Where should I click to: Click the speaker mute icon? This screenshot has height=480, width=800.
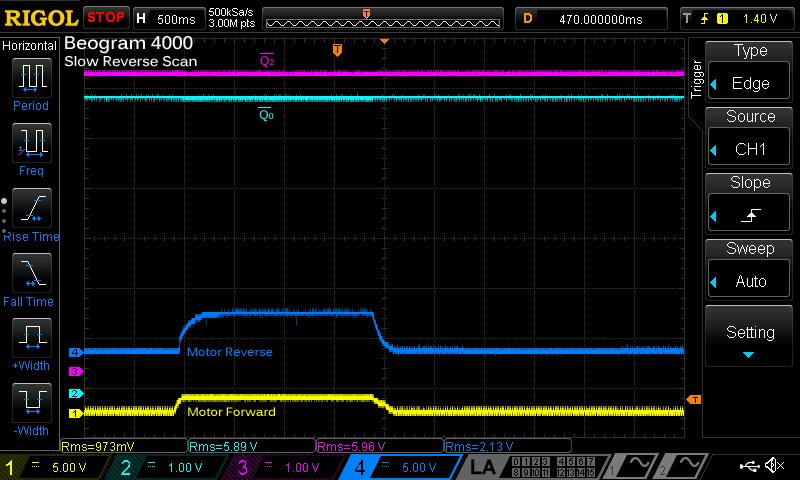point(774,466)
